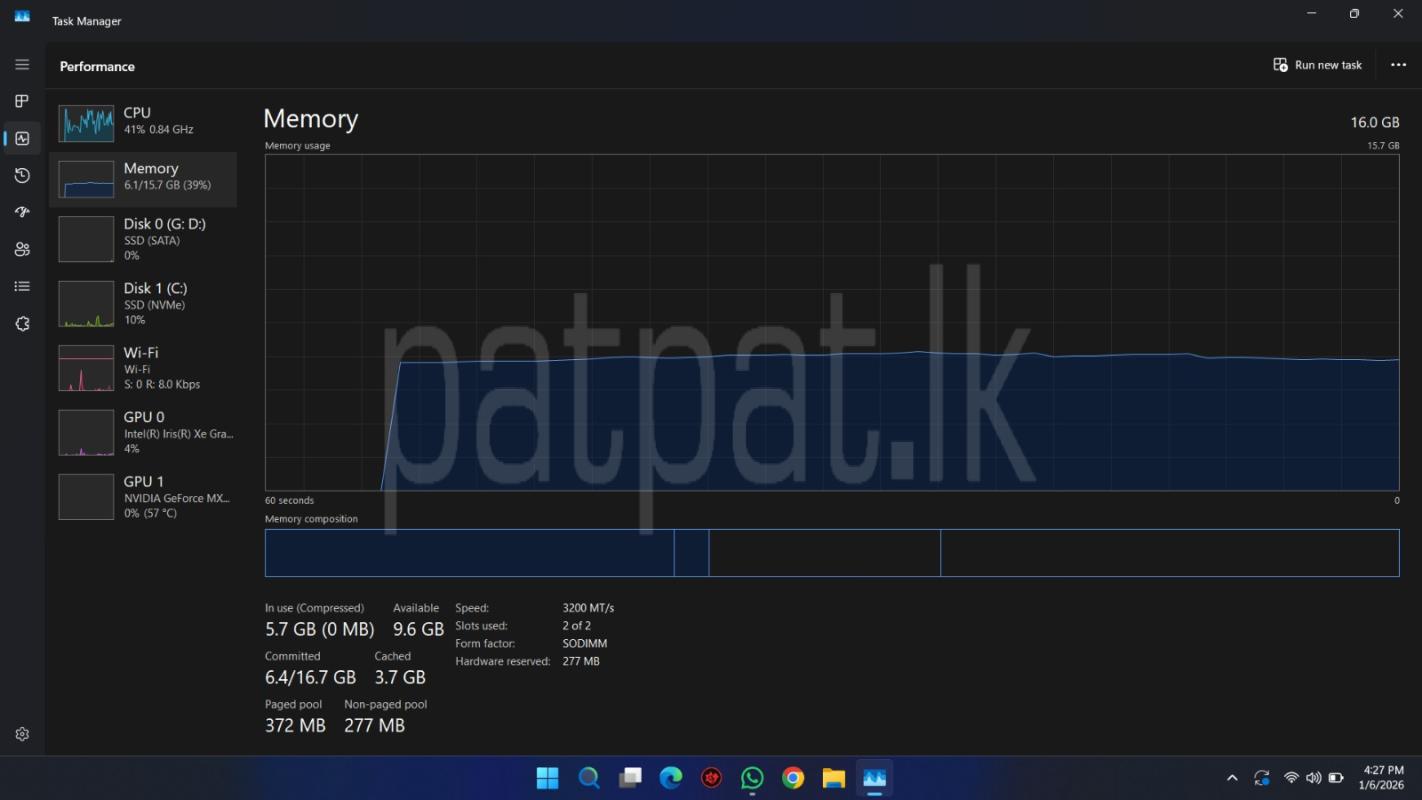Open the Services page icon in sidebar
Viewport: 1422px width, 800px height.
pos(22,324)
